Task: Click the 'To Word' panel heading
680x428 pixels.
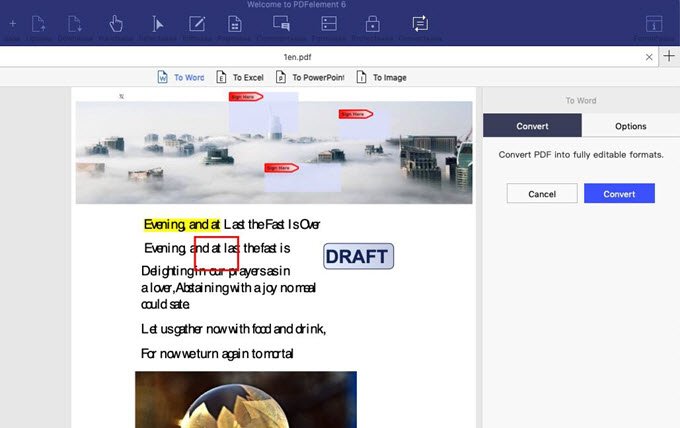Action: (x=581, y=101)
